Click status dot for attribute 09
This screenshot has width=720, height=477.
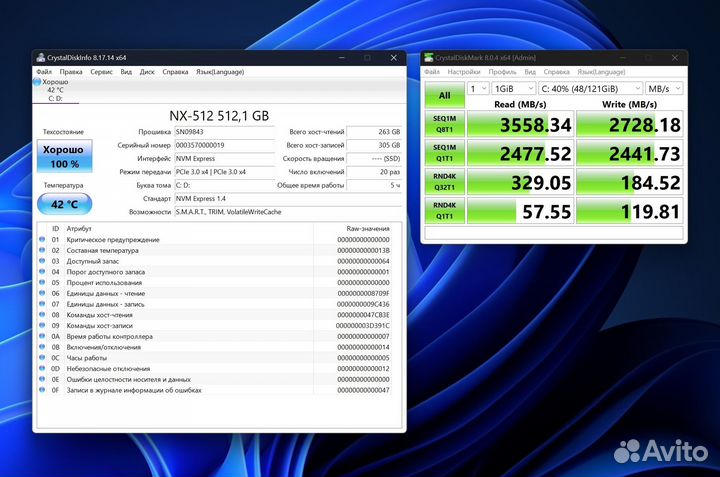(x=42, y=325)
